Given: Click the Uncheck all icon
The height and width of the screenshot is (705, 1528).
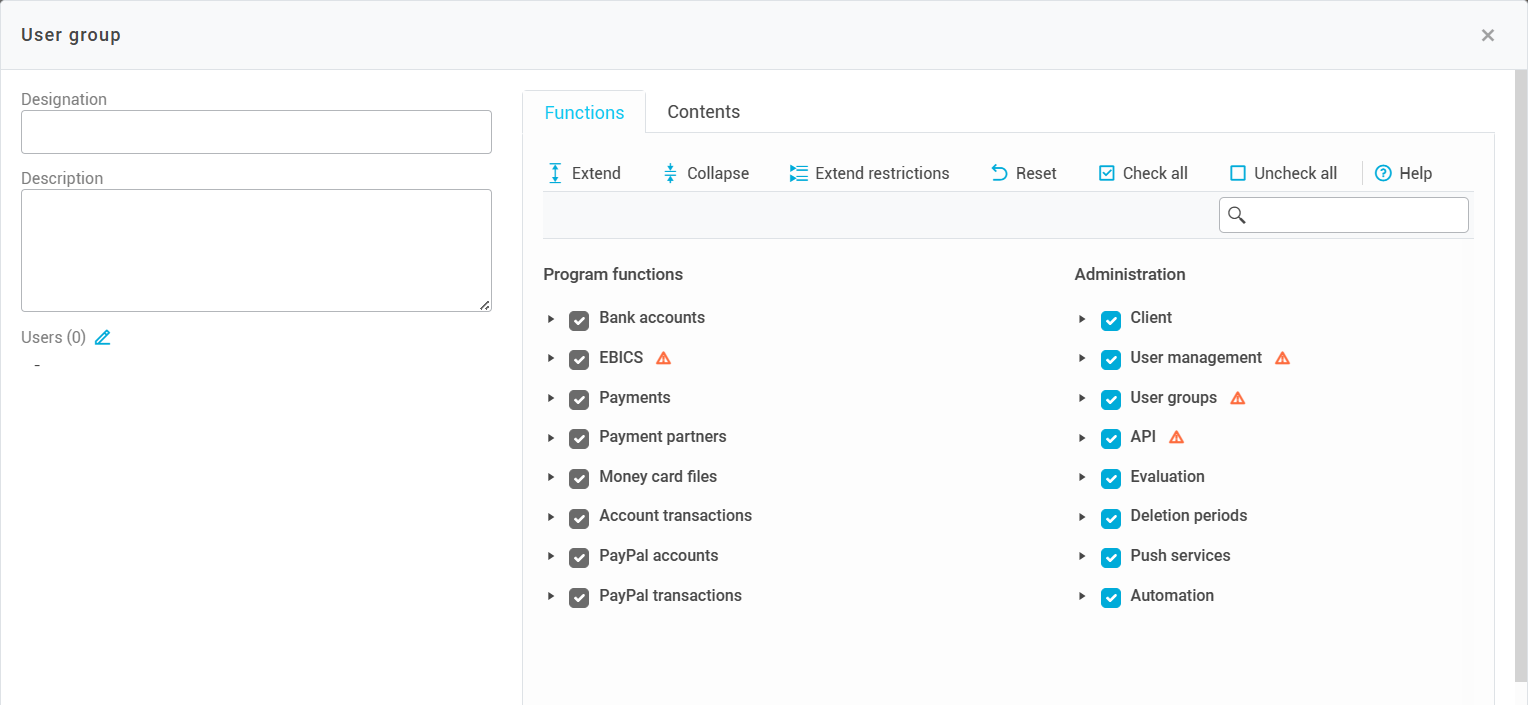Looking at the screenshot, I should click(1238, 173).
